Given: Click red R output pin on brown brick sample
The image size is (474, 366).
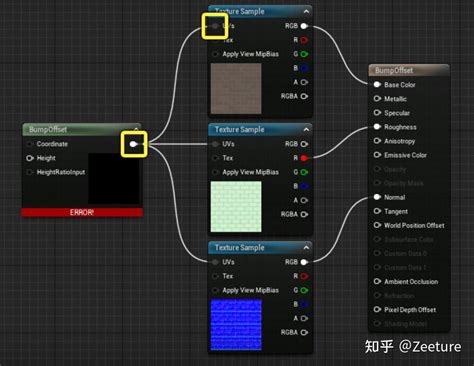Looking at the screenshot, I should click(x=304, y=40).
